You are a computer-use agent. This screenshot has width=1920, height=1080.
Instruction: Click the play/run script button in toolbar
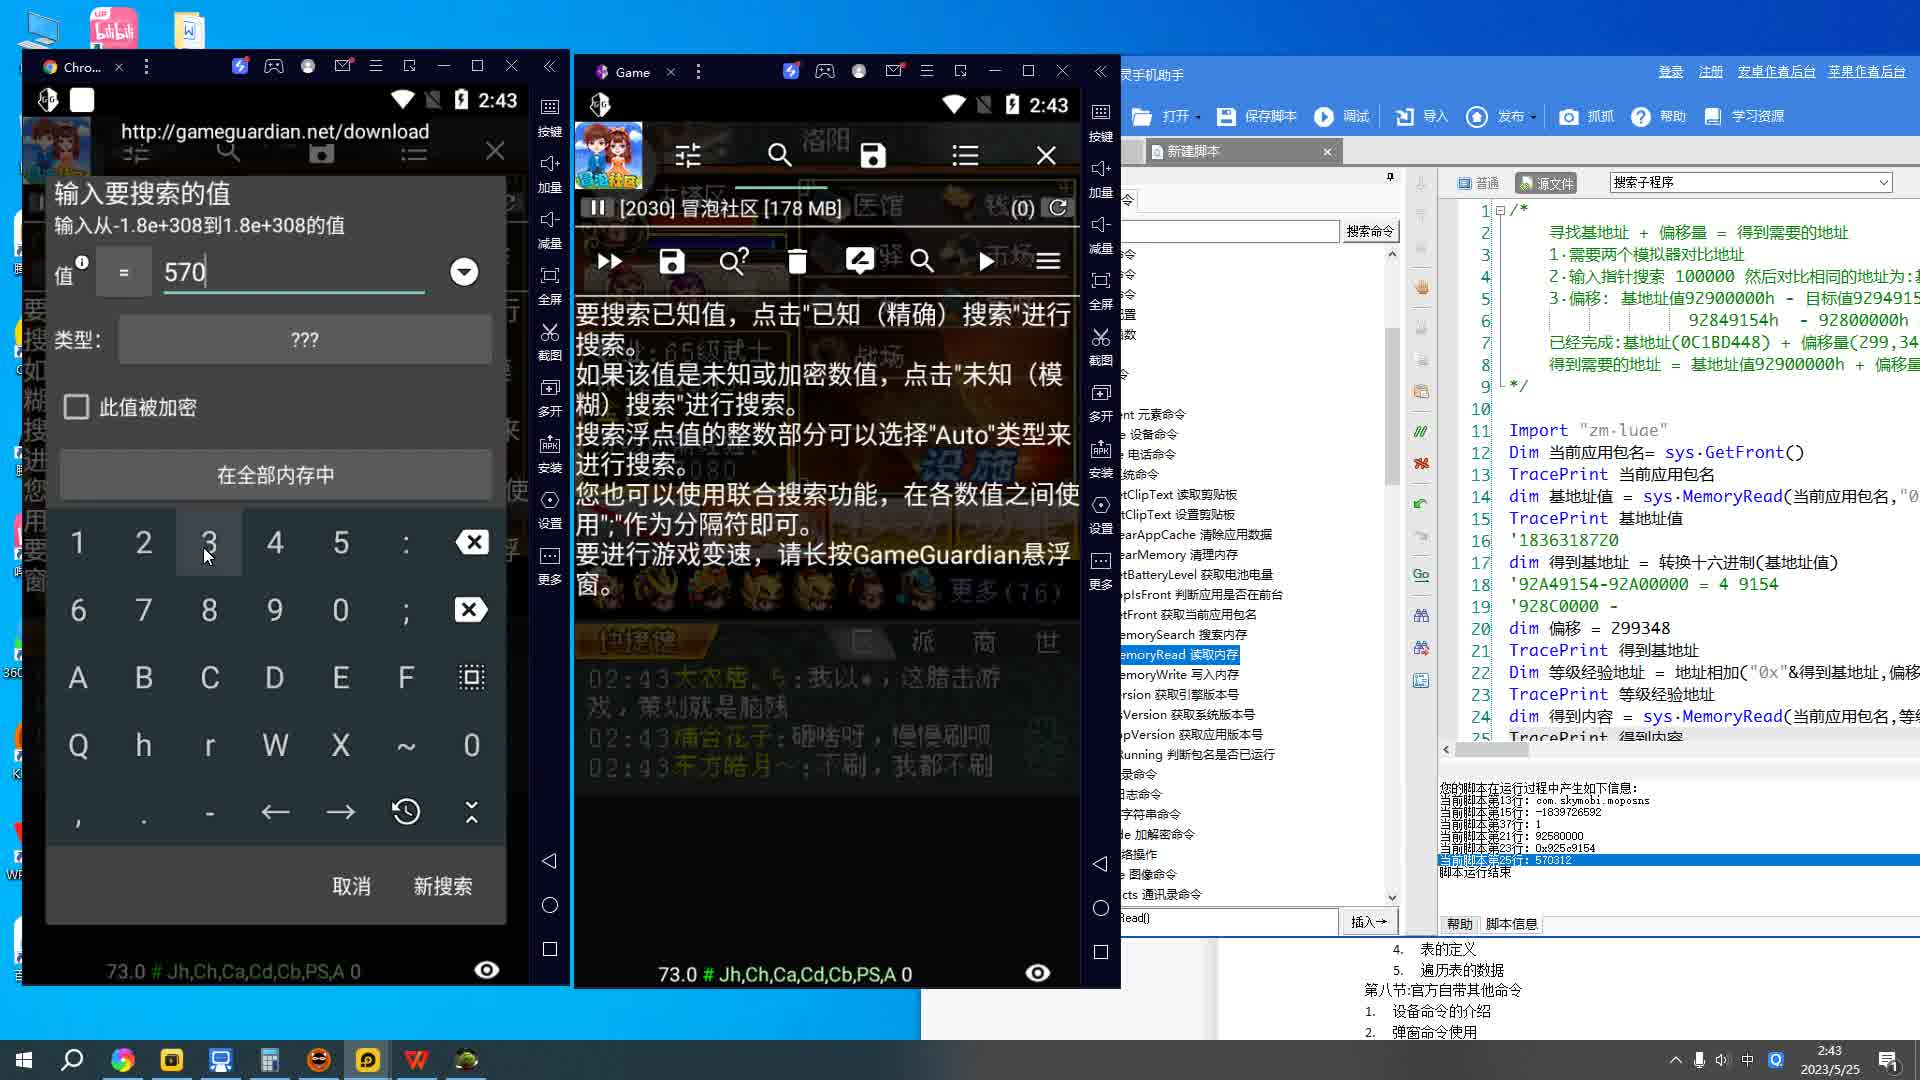click(x=1324, y=117)
